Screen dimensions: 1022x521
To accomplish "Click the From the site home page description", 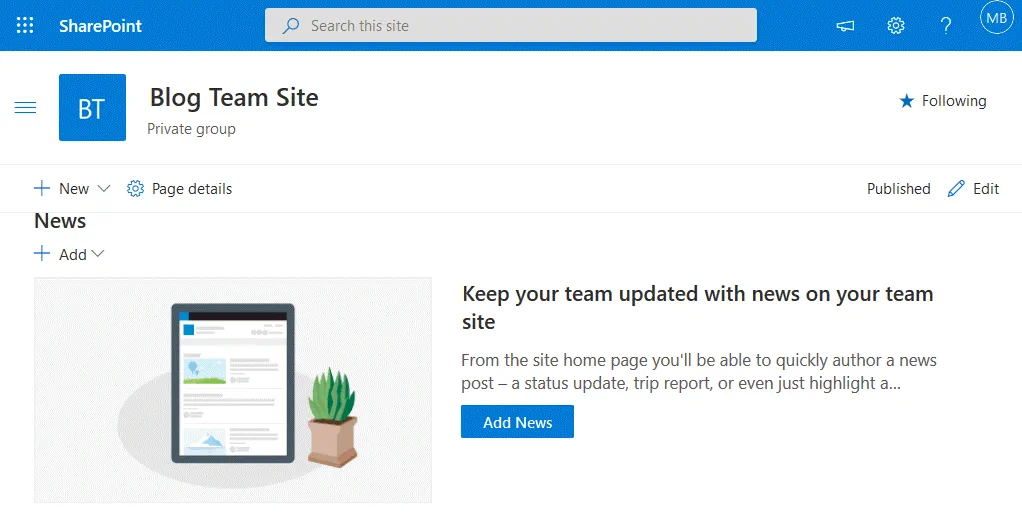I will 699,372.
